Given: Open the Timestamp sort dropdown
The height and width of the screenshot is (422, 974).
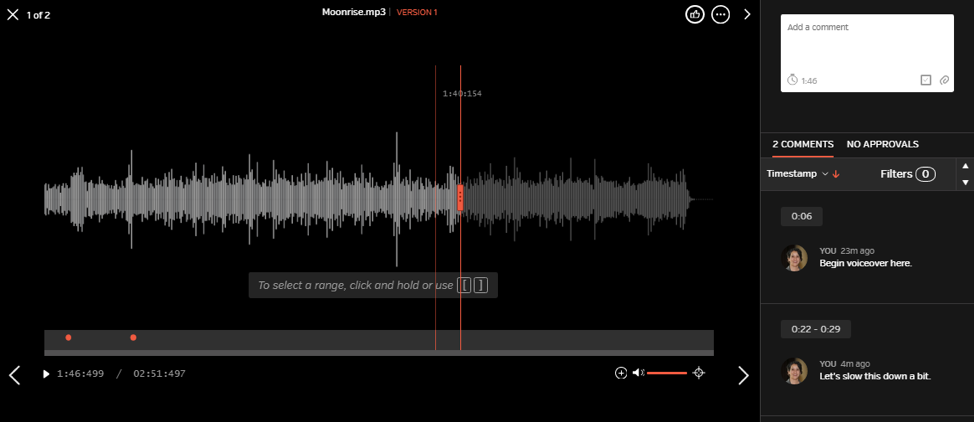Looking at the screenshot, I should (x=797, y=174).
